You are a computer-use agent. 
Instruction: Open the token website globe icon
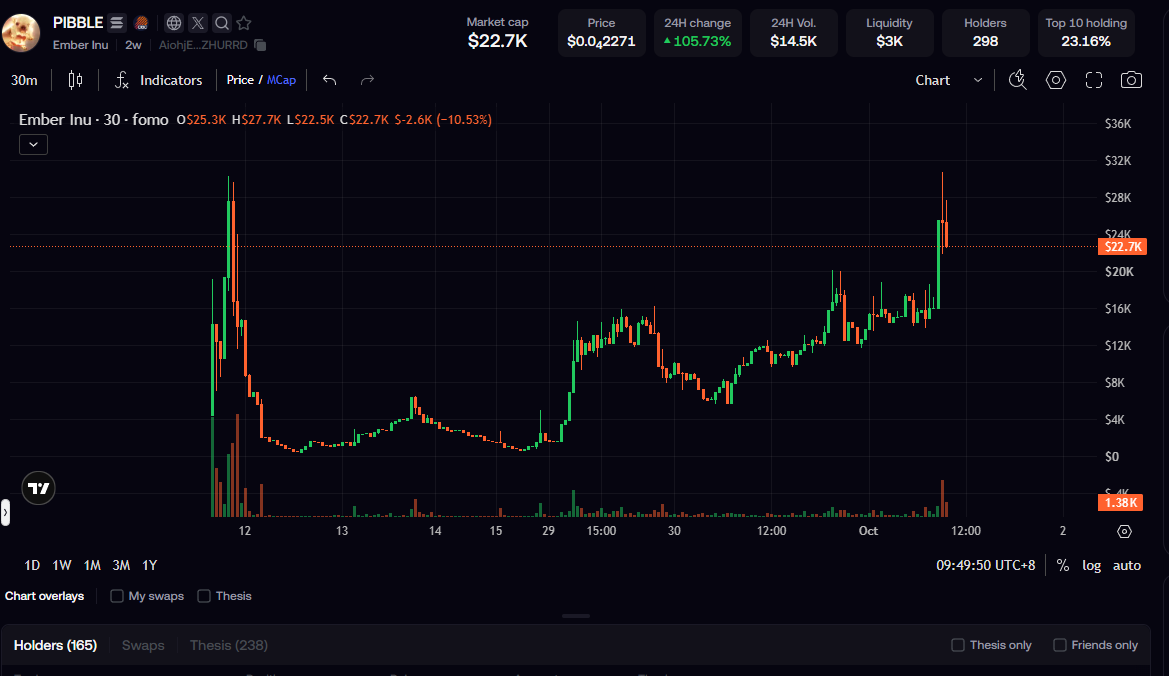[x=174, y=23]
